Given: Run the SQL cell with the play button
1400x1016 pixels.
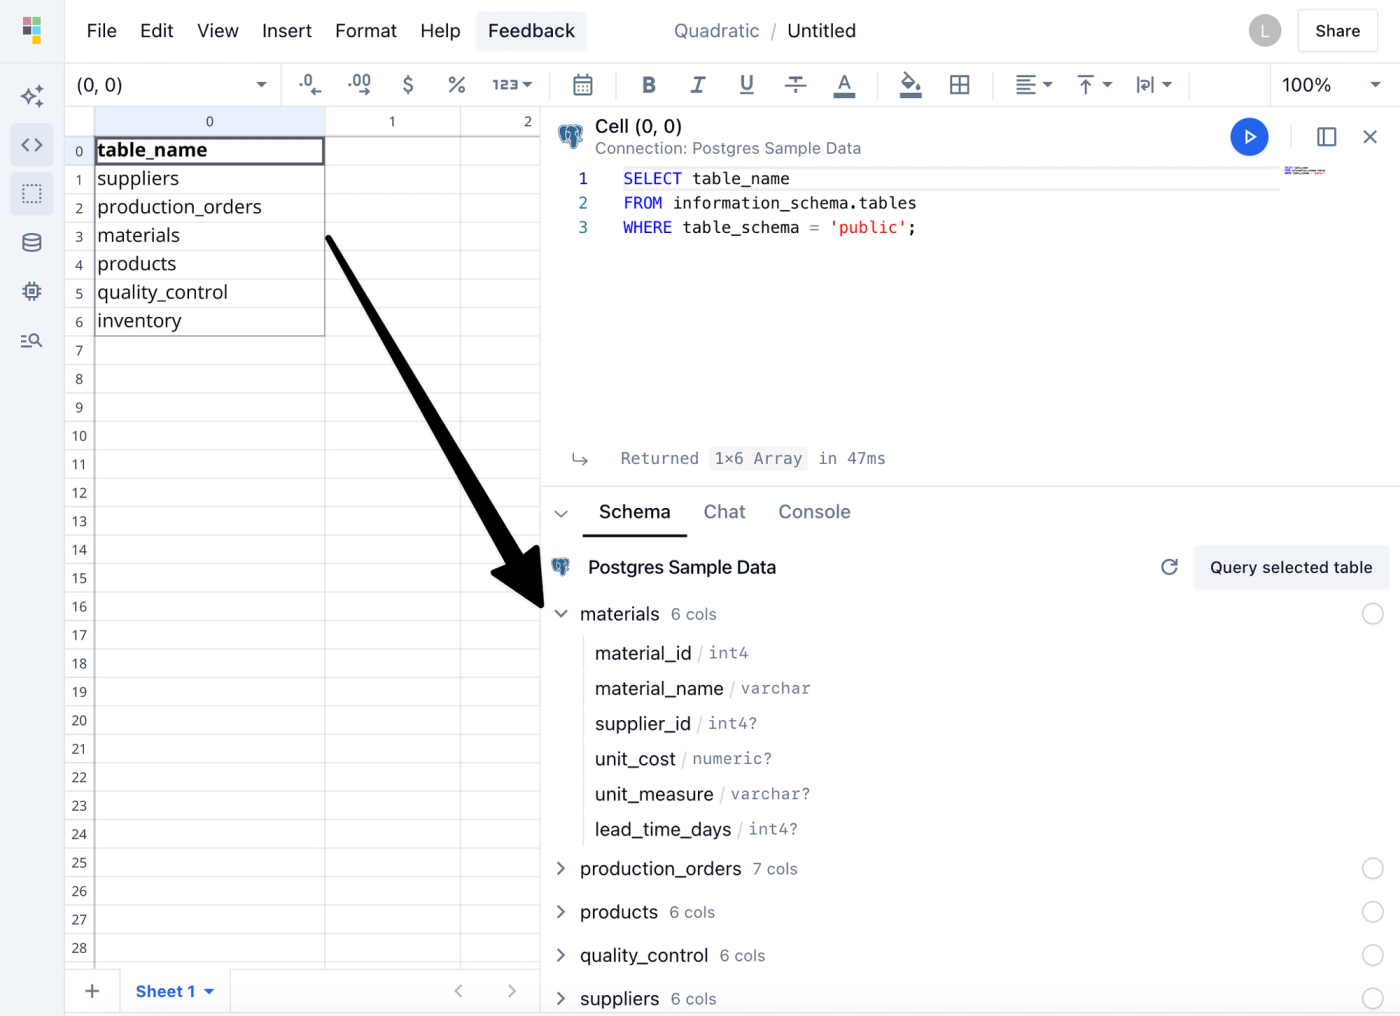Looking at the screenshot, I should pyautogui.click(x=1249, y=136).
